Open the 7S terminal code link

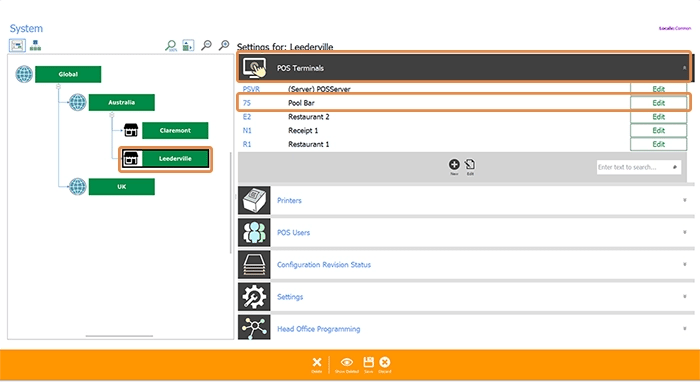pyautogui.click(x=246, y=103)
